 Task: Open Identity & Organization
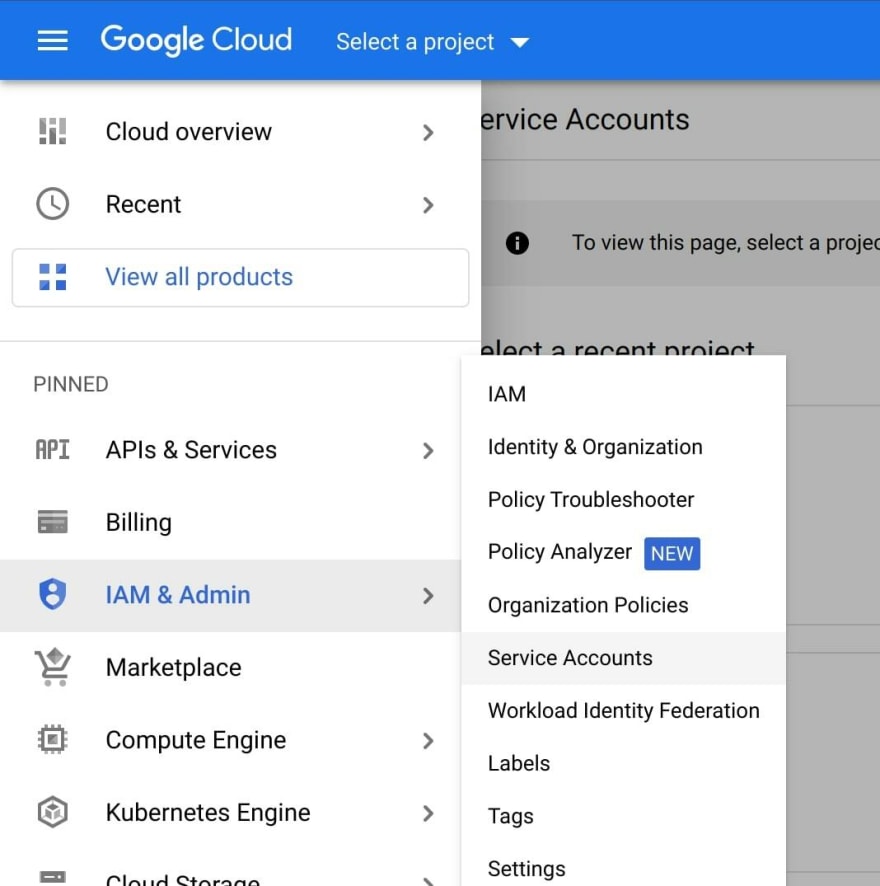point(623,447)
